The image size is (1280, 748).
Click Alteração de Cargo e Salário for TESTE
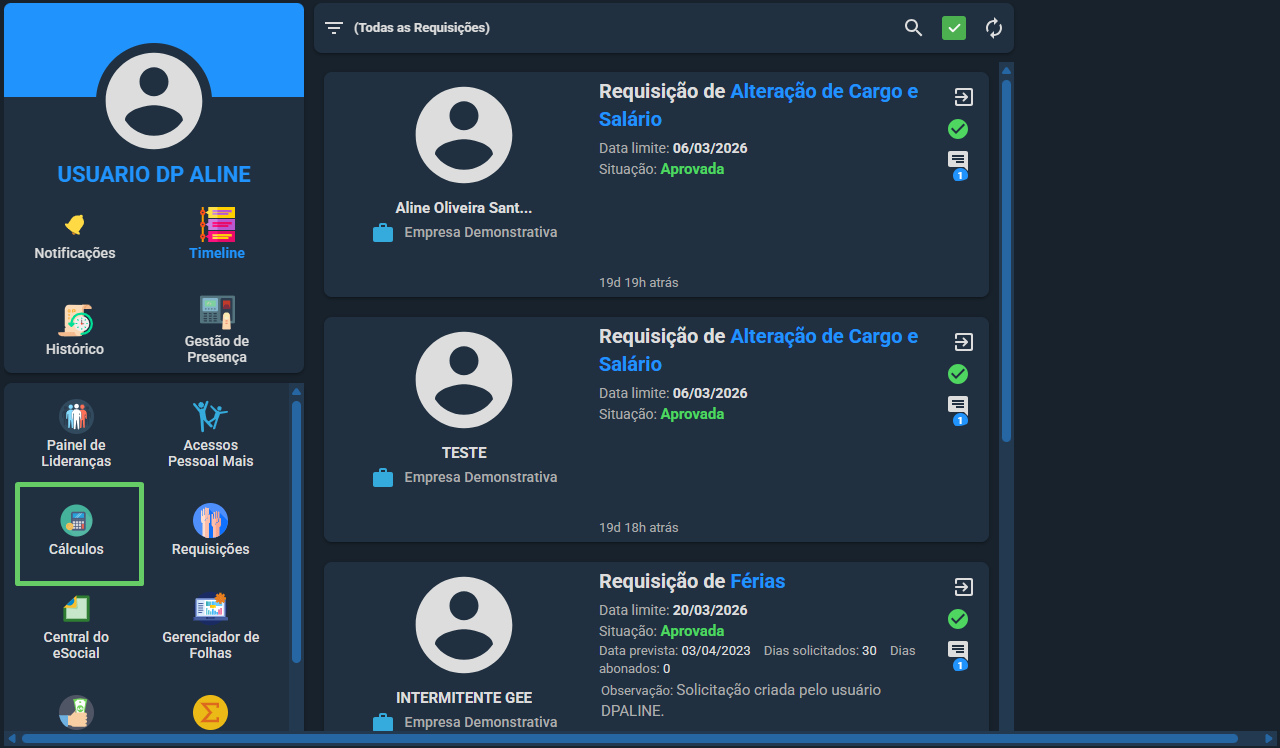click(758, 350)
